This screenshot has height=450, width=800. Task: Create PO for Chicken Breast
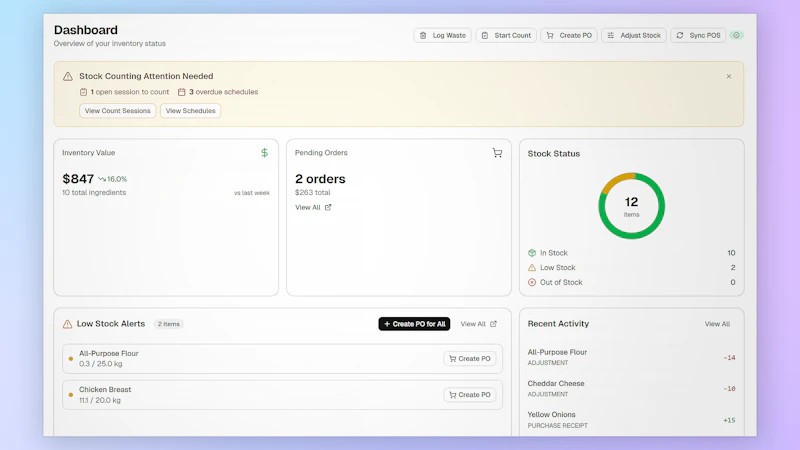click(x=470, y=395)
